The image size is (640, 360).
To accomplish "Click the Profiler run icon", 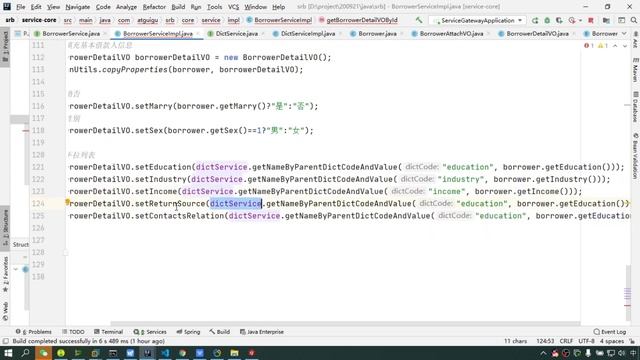I will [x=572, y=20].
